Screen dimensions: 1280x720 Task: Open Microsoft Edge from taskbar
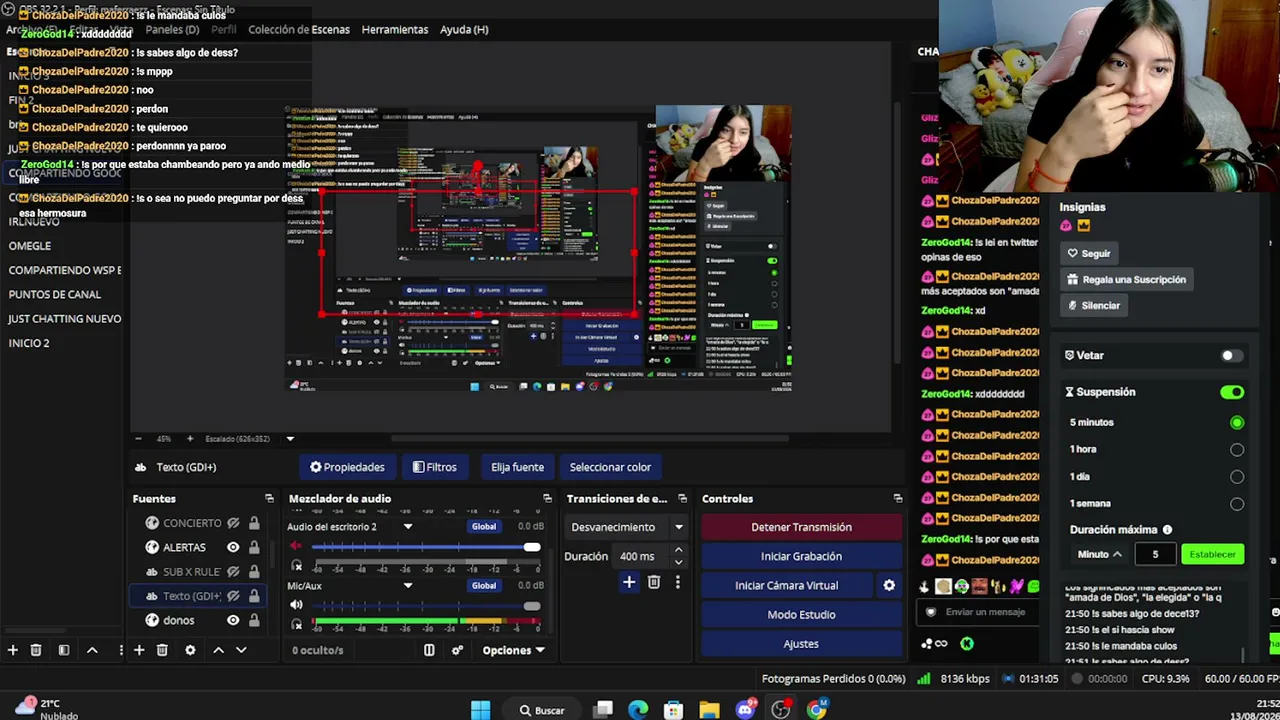click(x=638, y=710)
